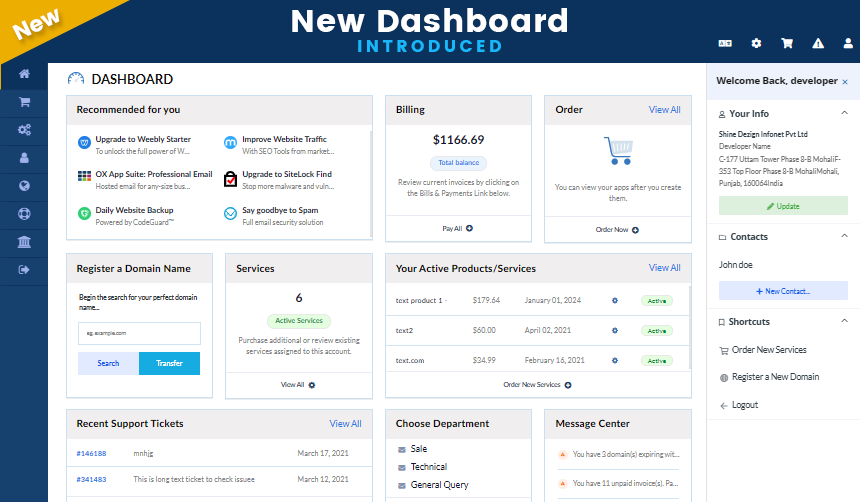
Task: Click the domain name search field
Action: [139, 333]
